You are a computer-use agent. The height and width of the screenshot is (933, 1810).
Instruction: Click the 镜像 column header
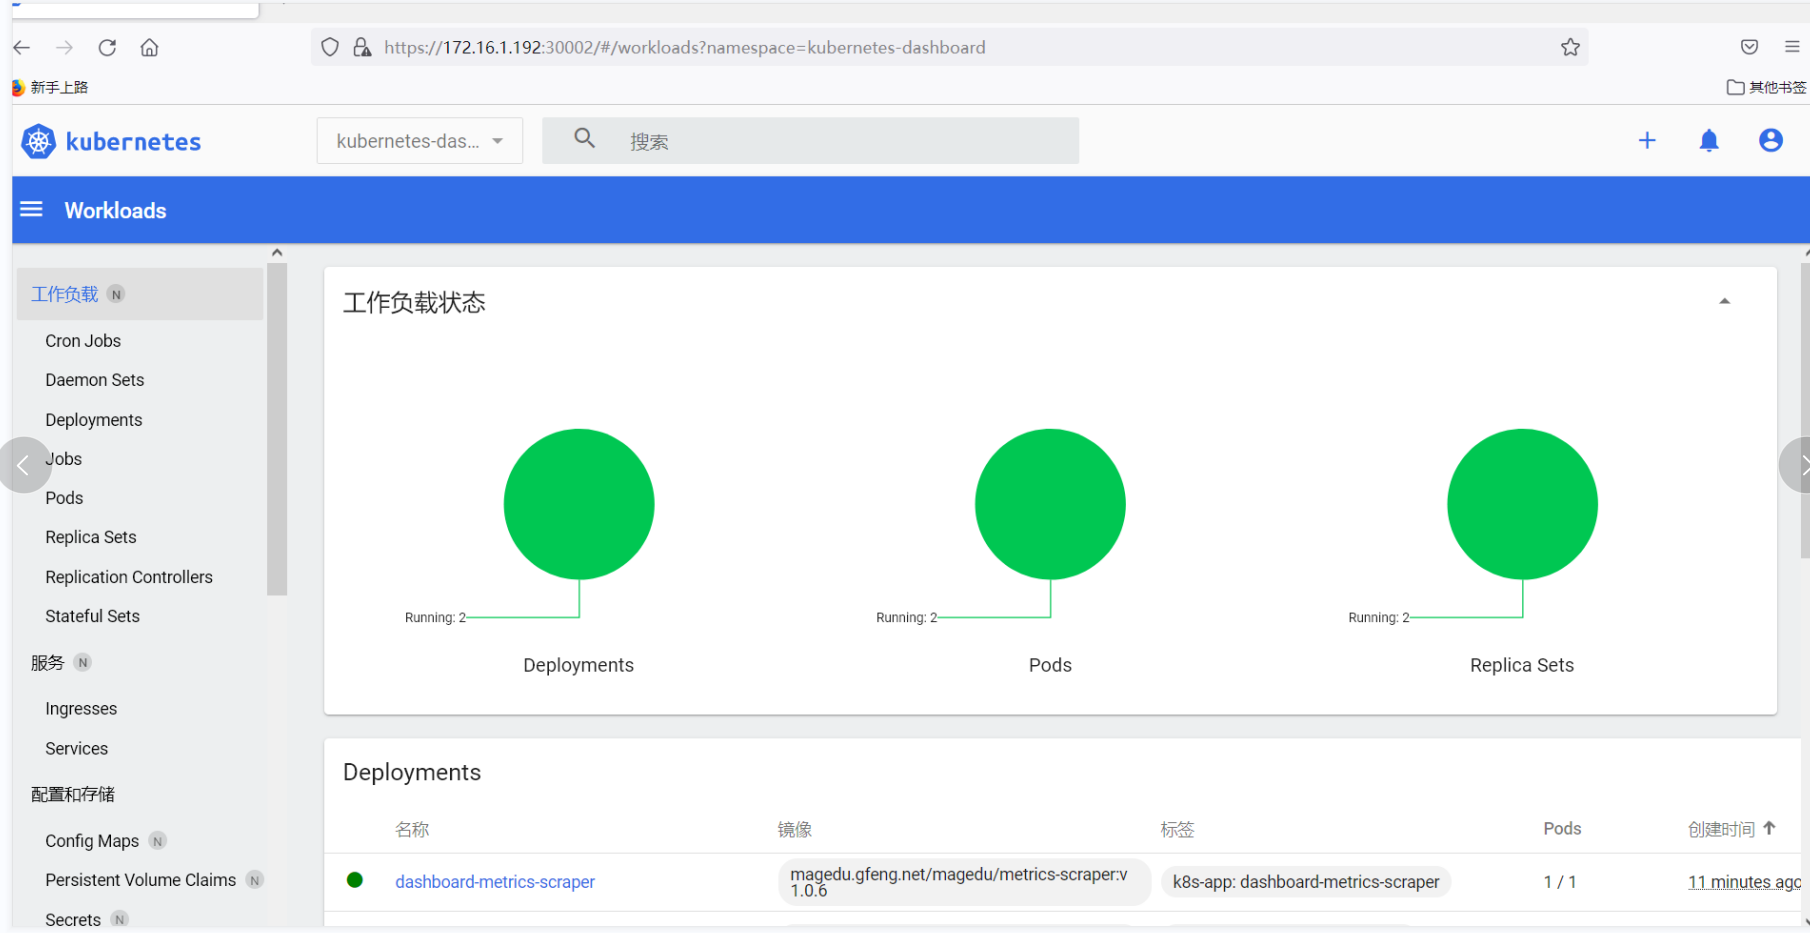pyautogui.click(x=795, y=829)
